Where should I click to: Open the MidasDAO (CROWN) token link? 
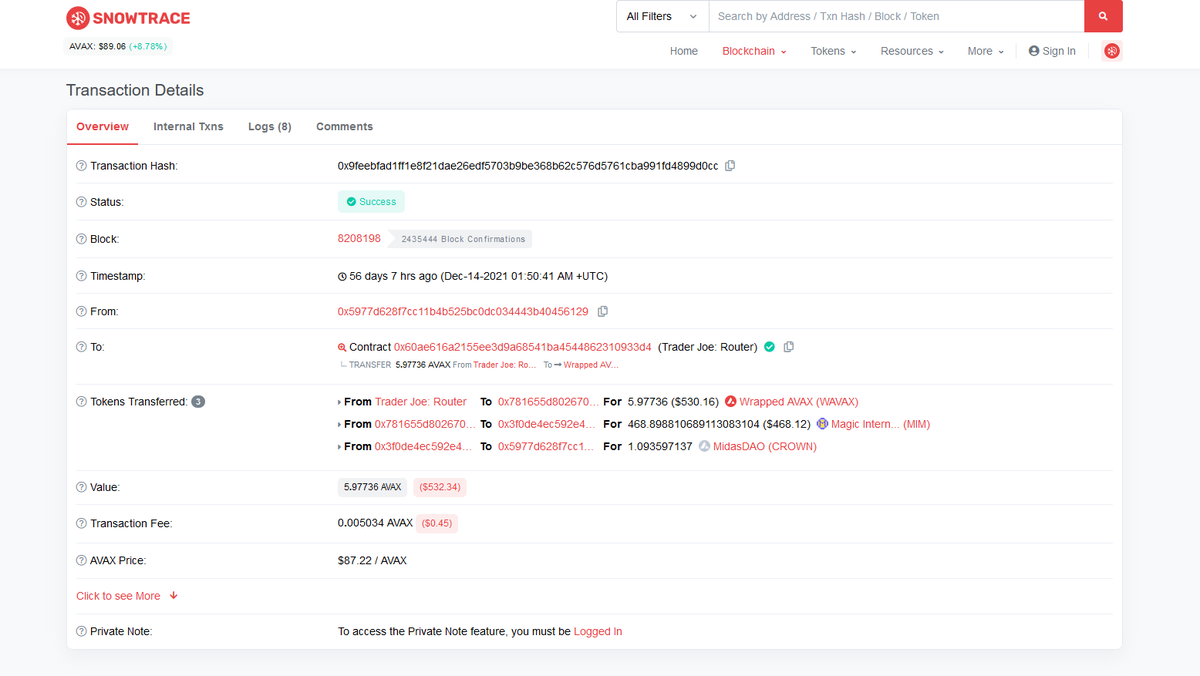coord(765,446)
